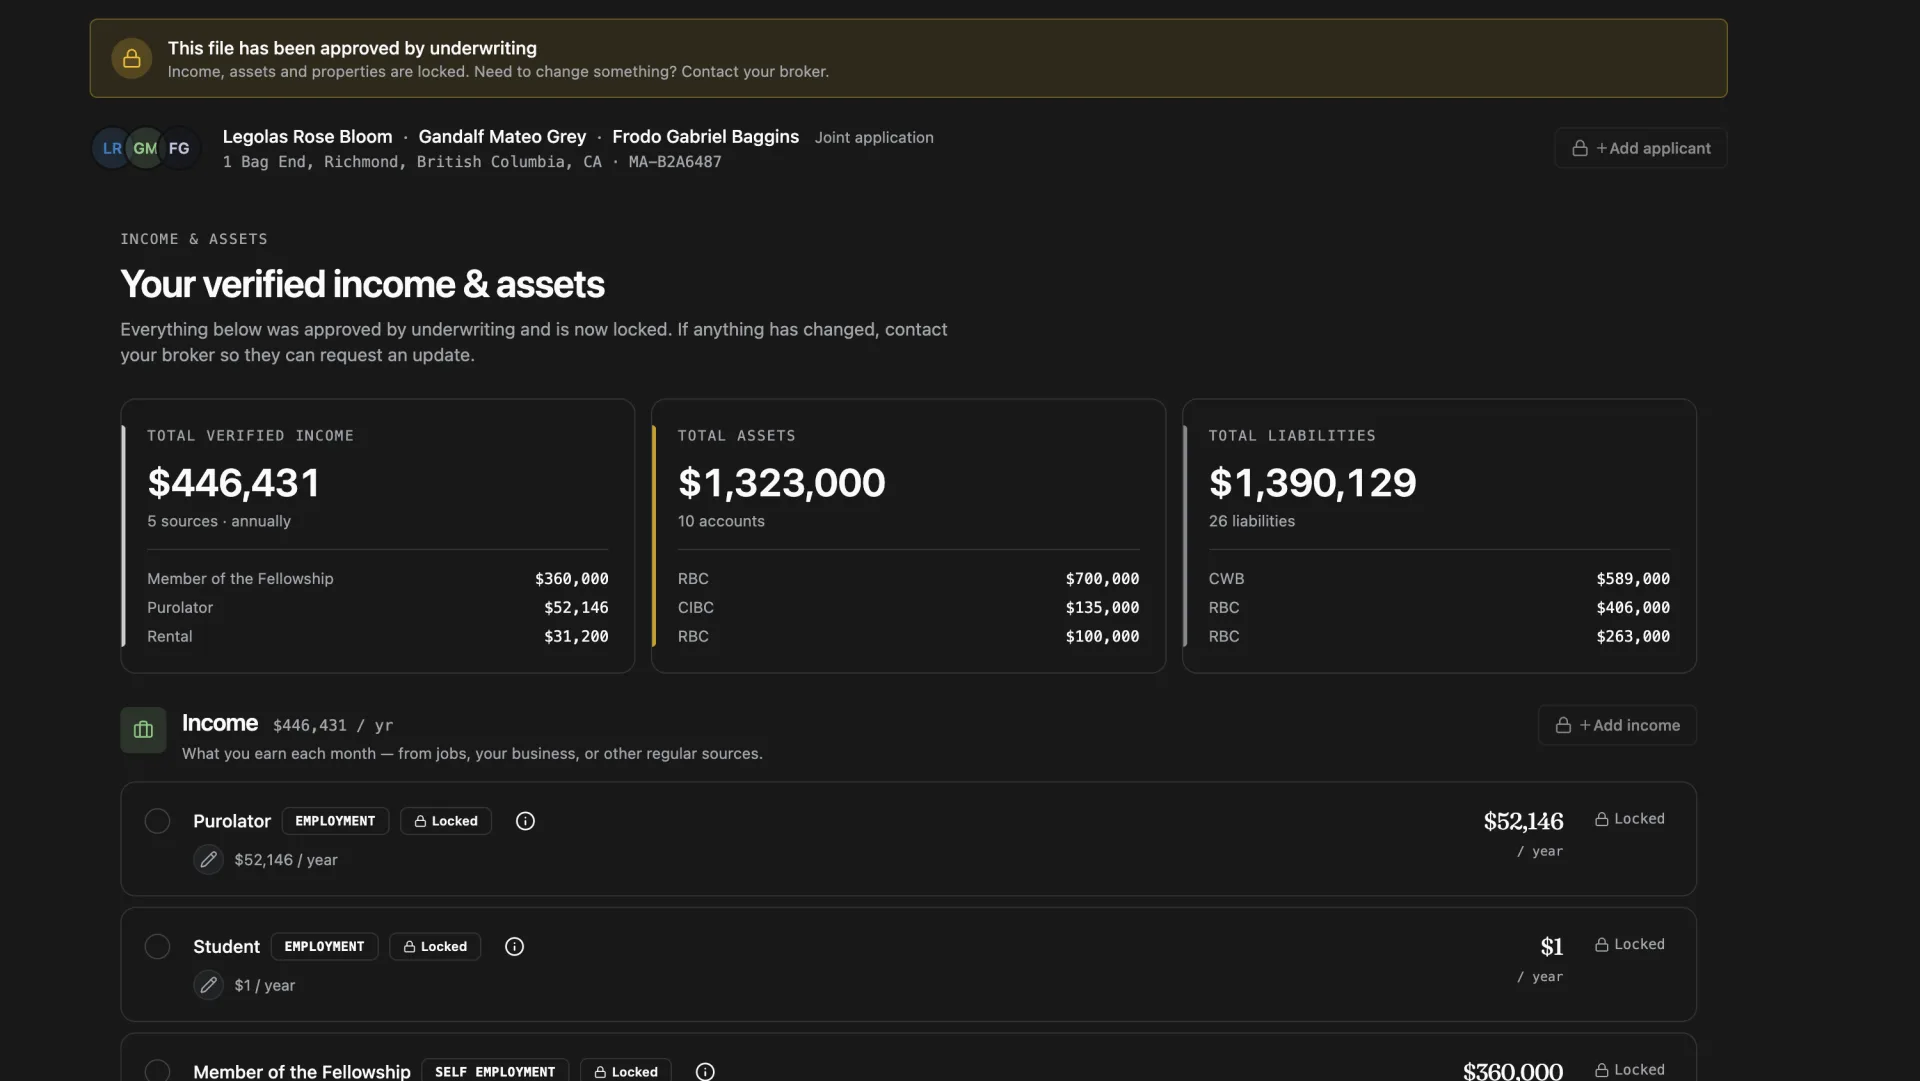Click Locked badge beside SELF EMPLOYMENT tag
Viewport: 1920px width, 1081px height.
pos(626,1071)
